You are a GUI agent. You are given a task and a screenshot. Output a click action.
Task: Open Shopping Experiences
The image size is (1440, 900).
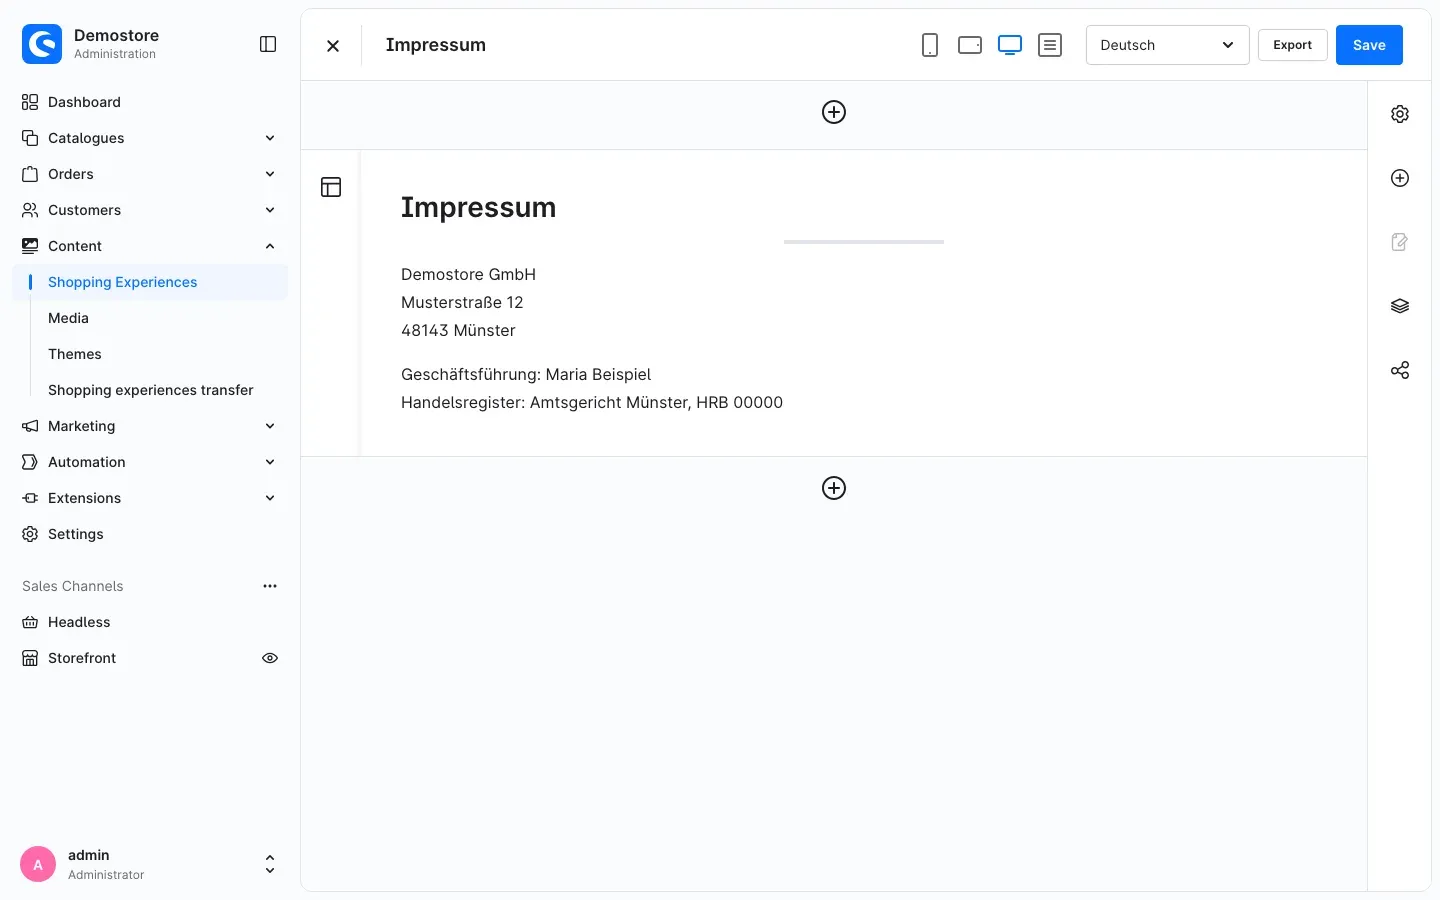tap(150, 282)
